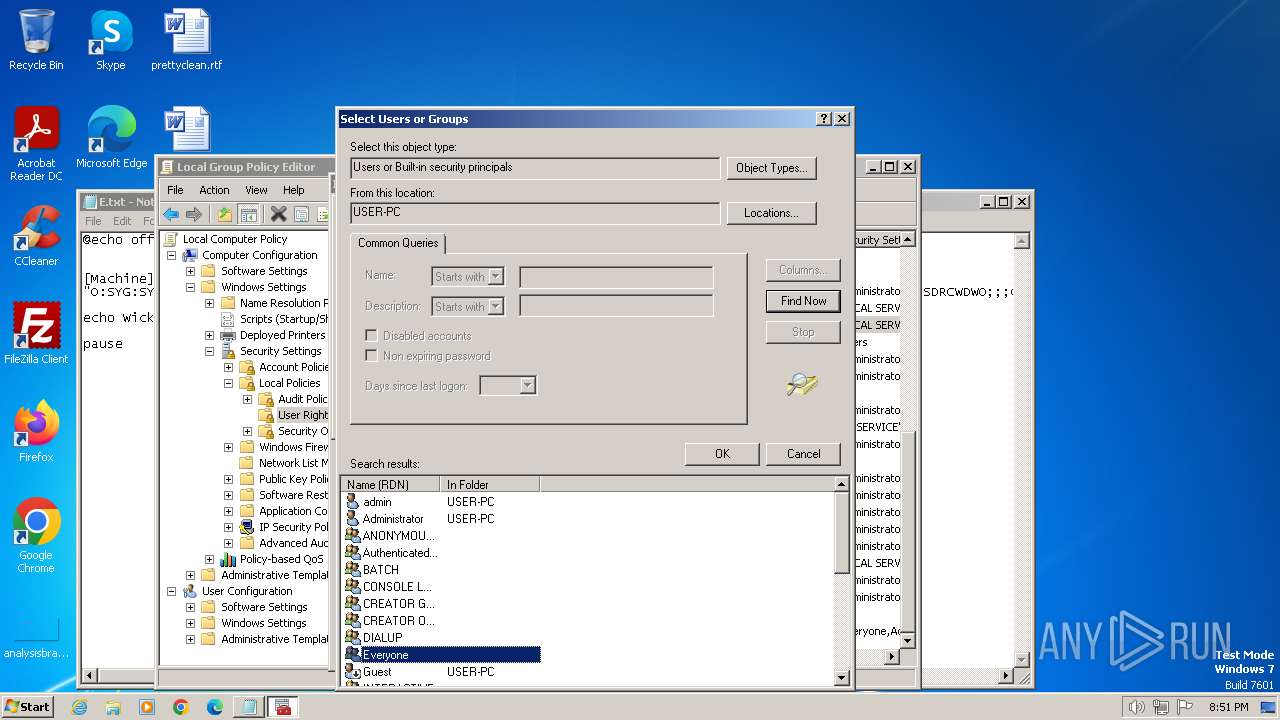Collapse the Security Settings node
The width and height of the screenshot is (1280, 720).
click(x=209, y=351)
